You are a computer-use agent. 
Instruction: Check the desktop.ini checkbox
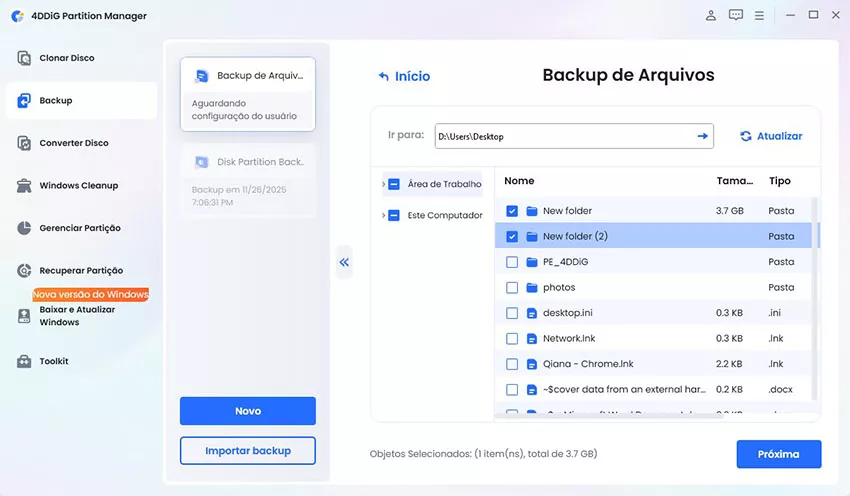click(512, 313)
